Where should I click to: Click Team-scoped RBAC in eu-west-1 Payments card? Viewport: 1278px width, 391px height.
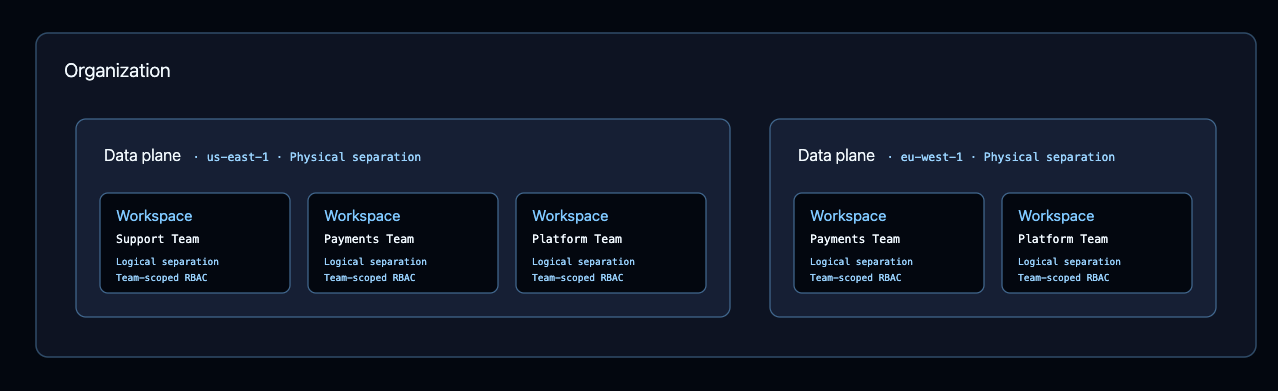(855, 278)
